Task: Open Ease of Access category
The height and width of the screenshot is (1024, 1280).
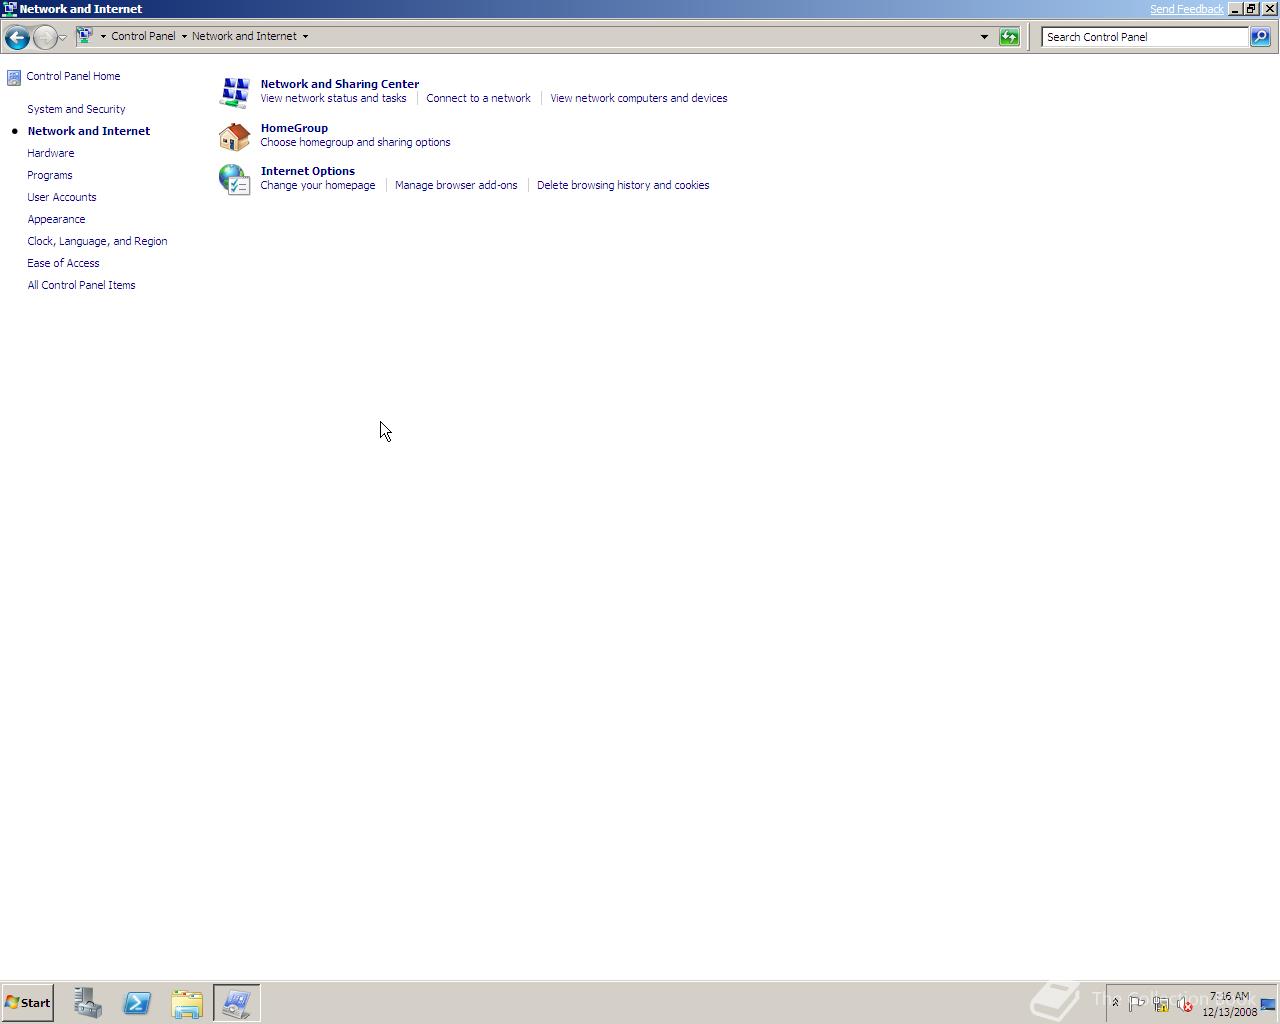Action: coord(63,263)
